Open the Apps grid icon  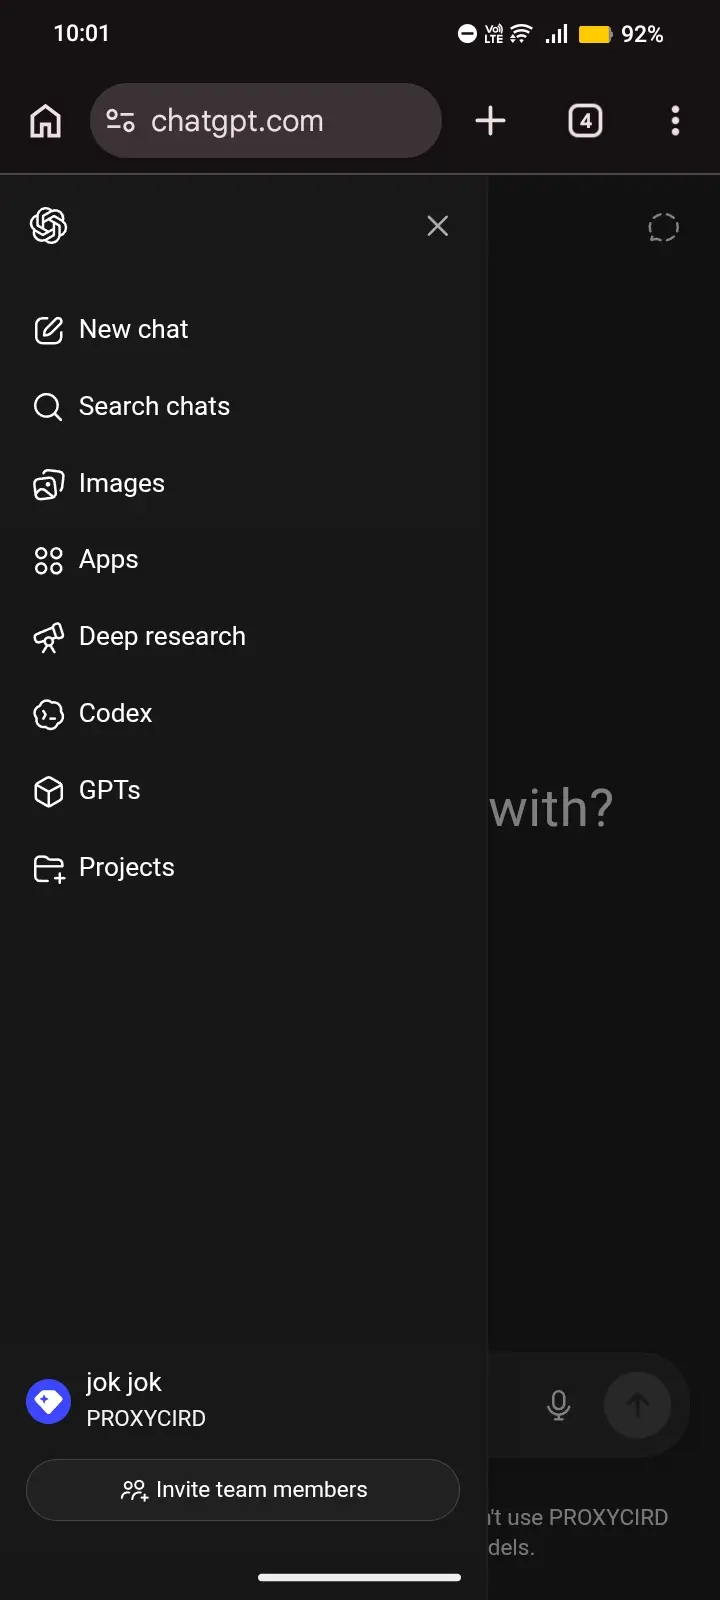pos(48,560)
